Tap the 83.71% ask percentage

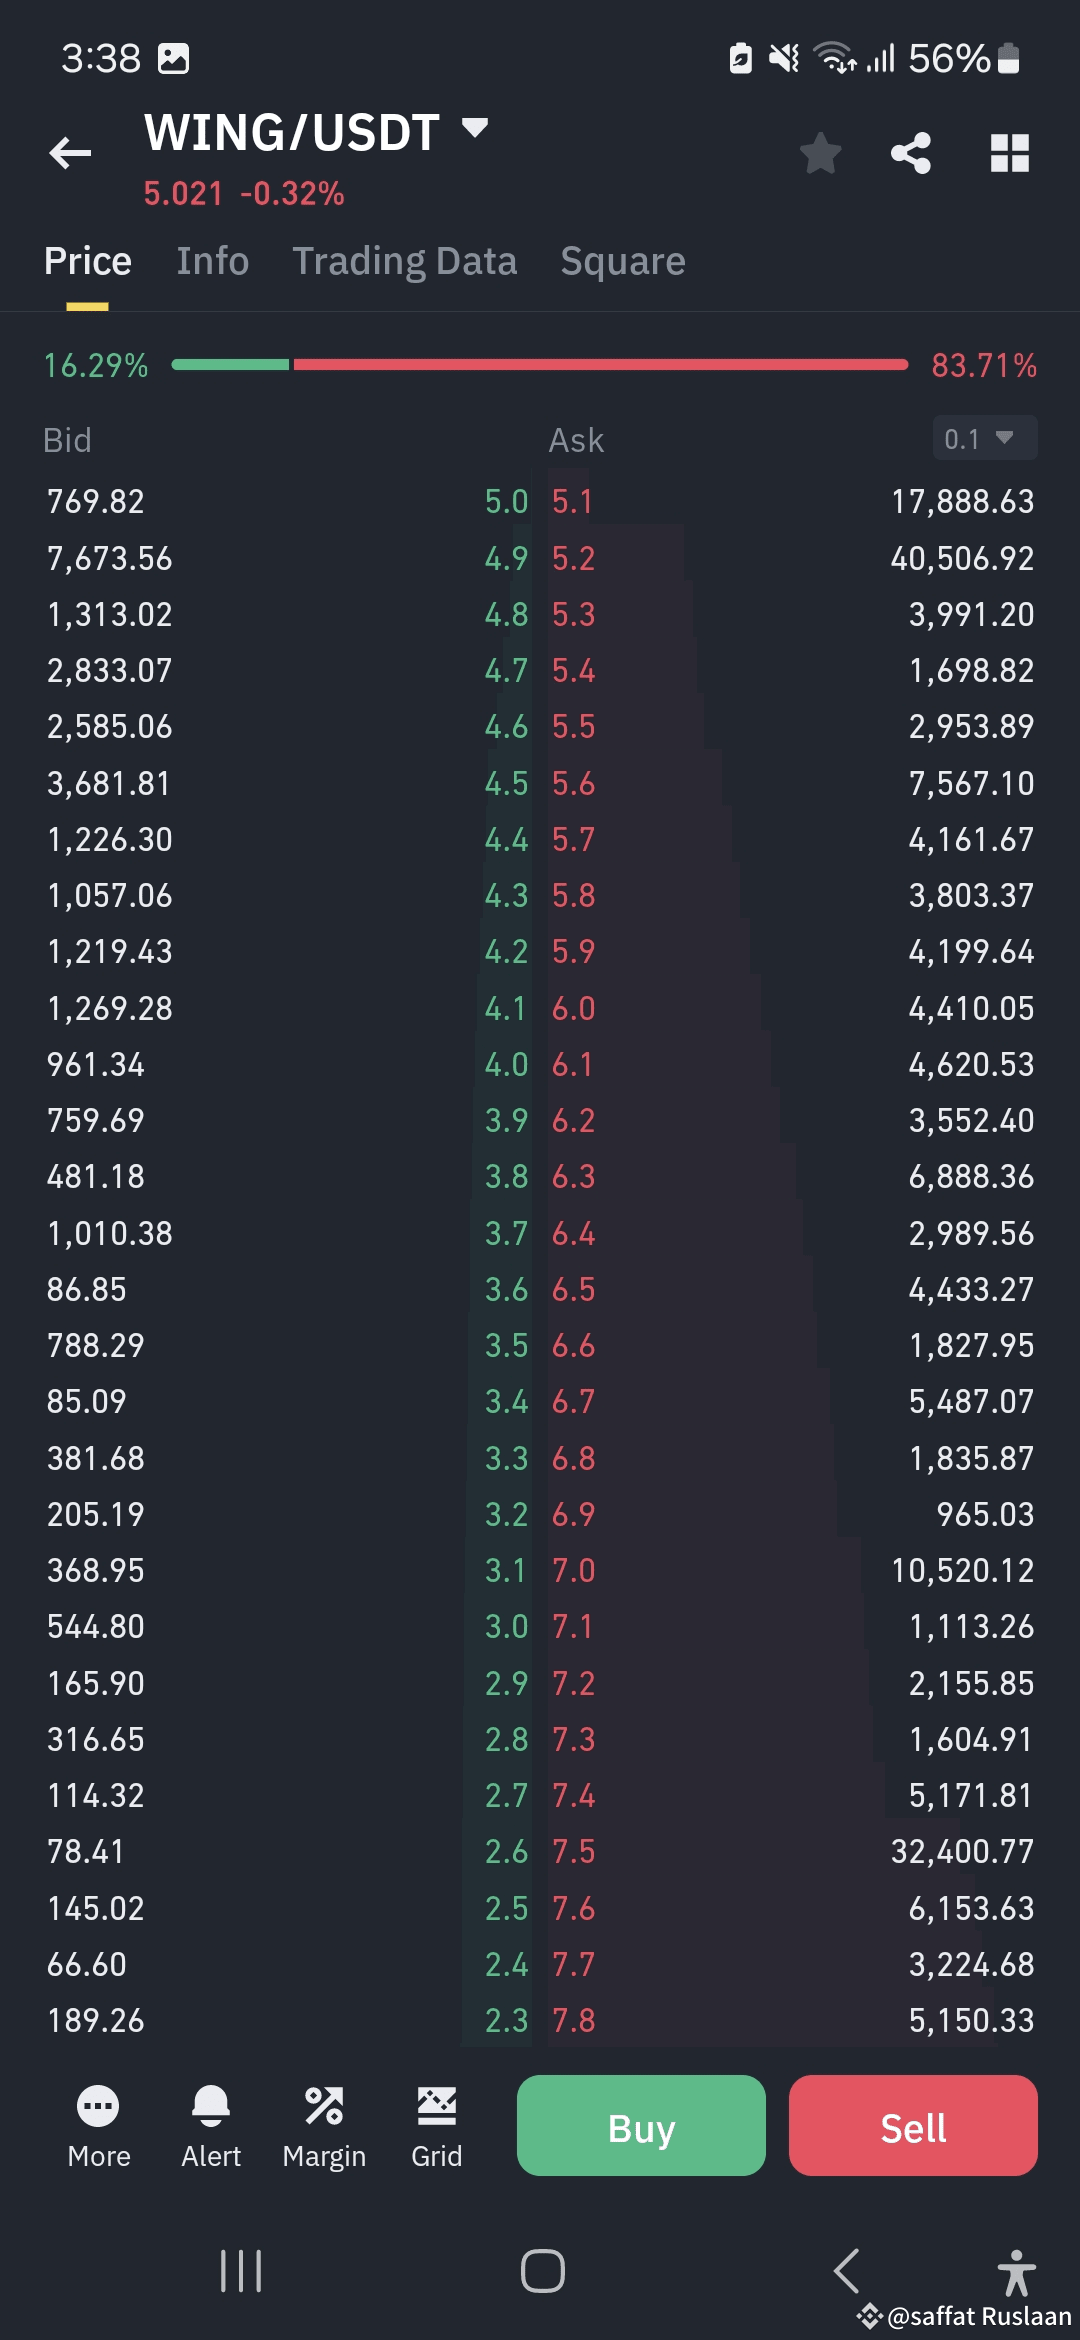(984, 366)
